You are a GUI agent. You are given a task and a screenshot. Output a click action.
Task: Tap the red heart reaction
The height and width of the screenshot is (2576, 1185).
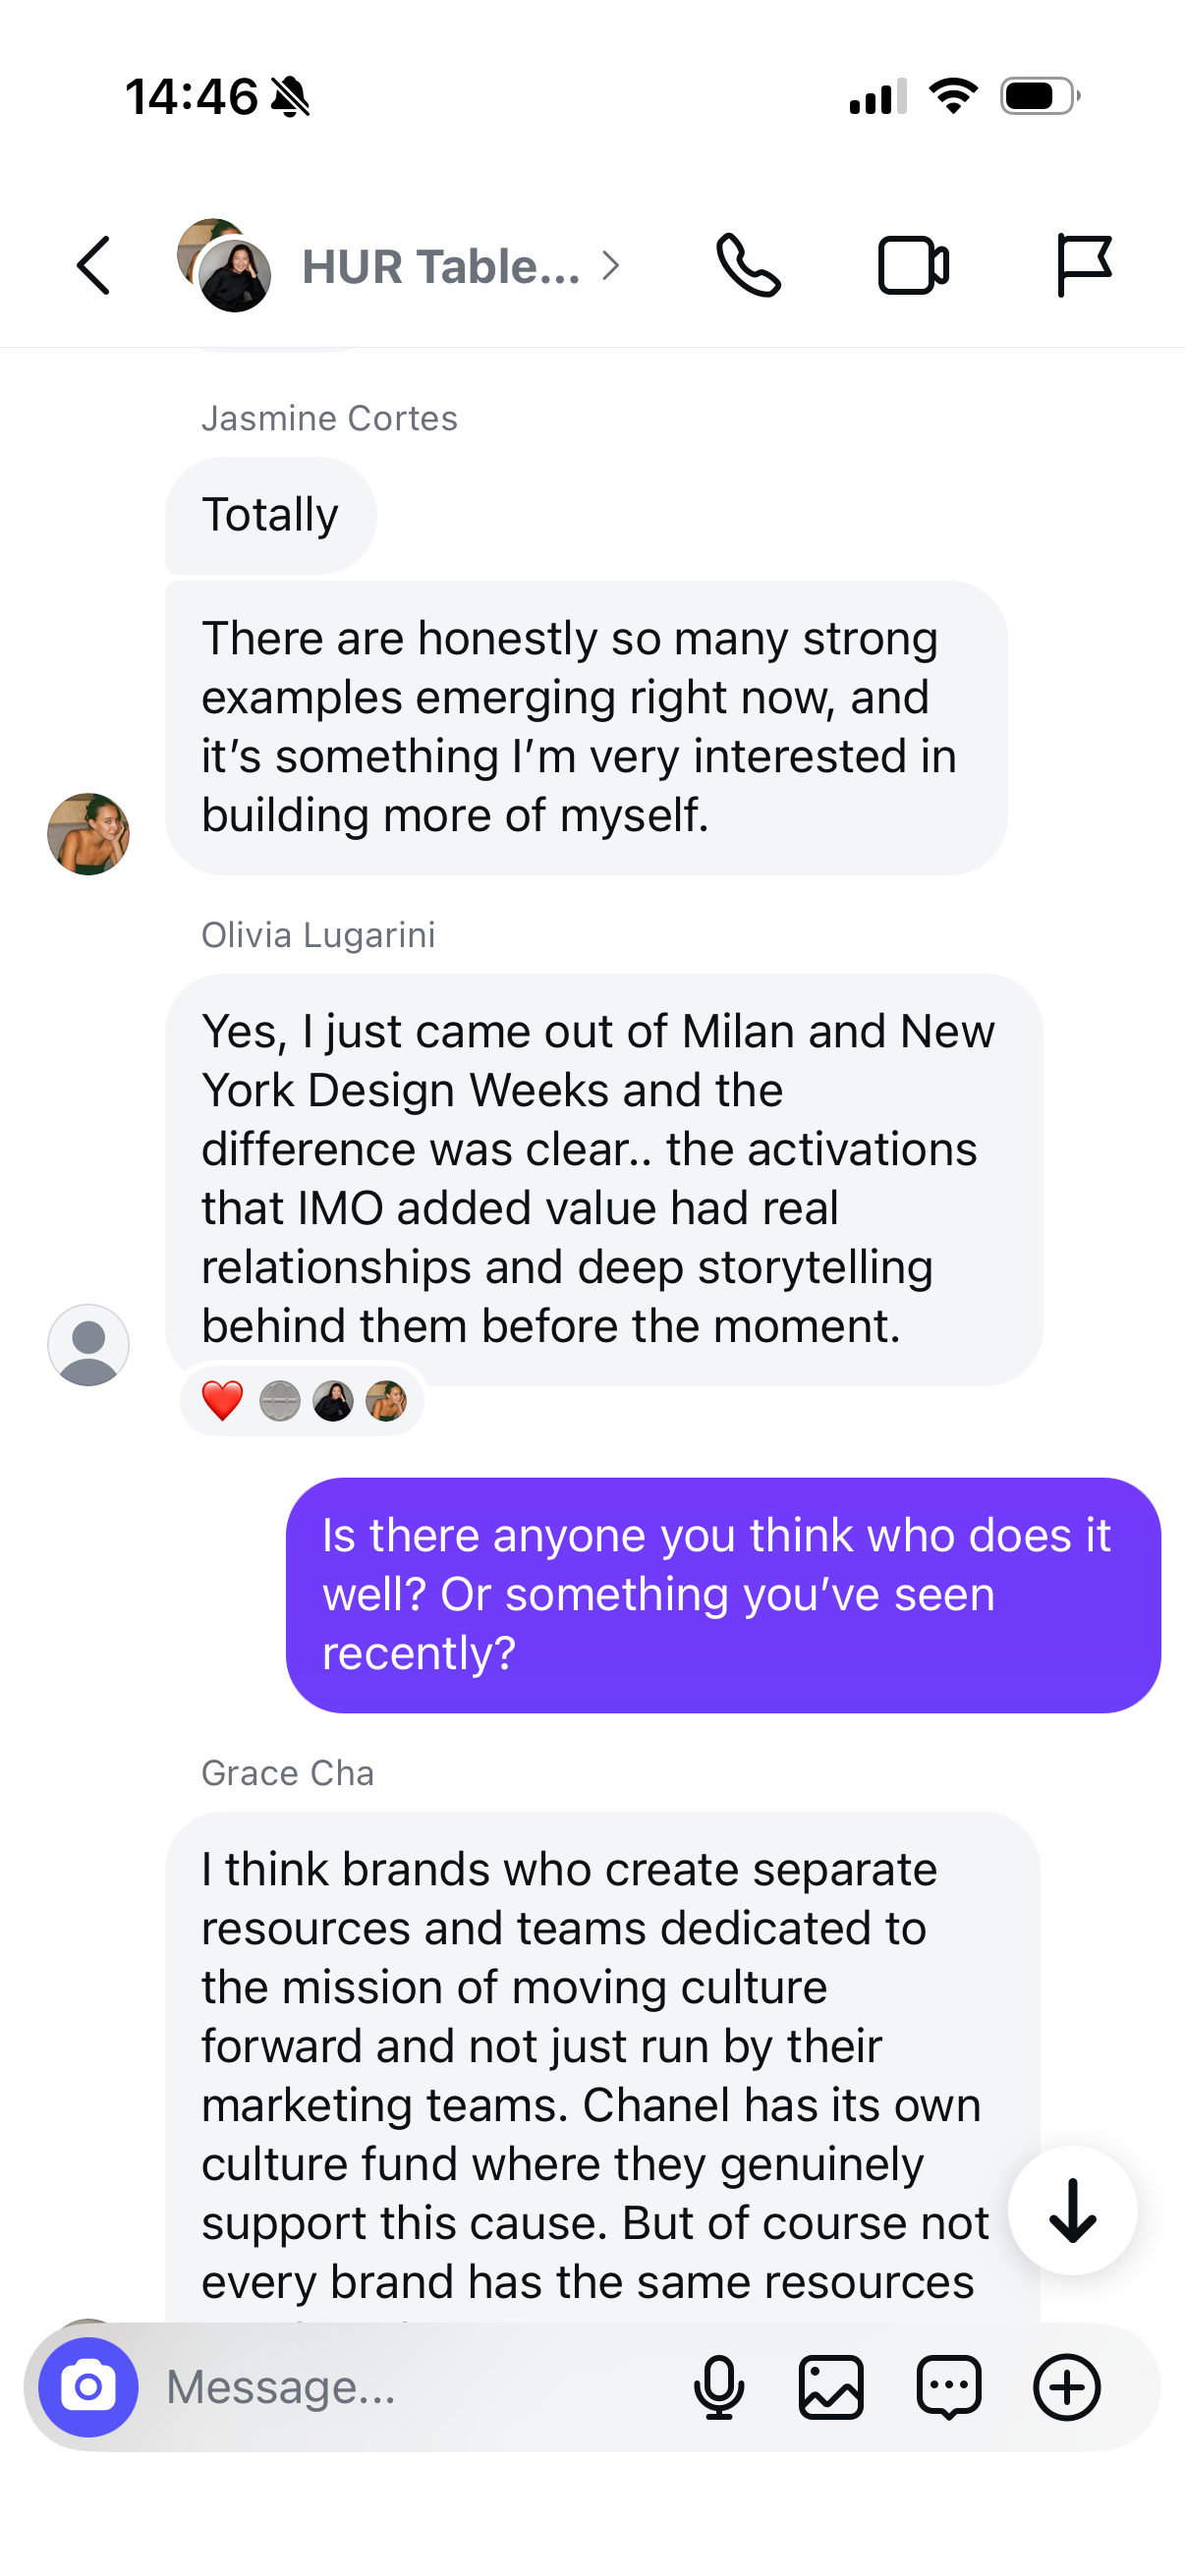222,1400
